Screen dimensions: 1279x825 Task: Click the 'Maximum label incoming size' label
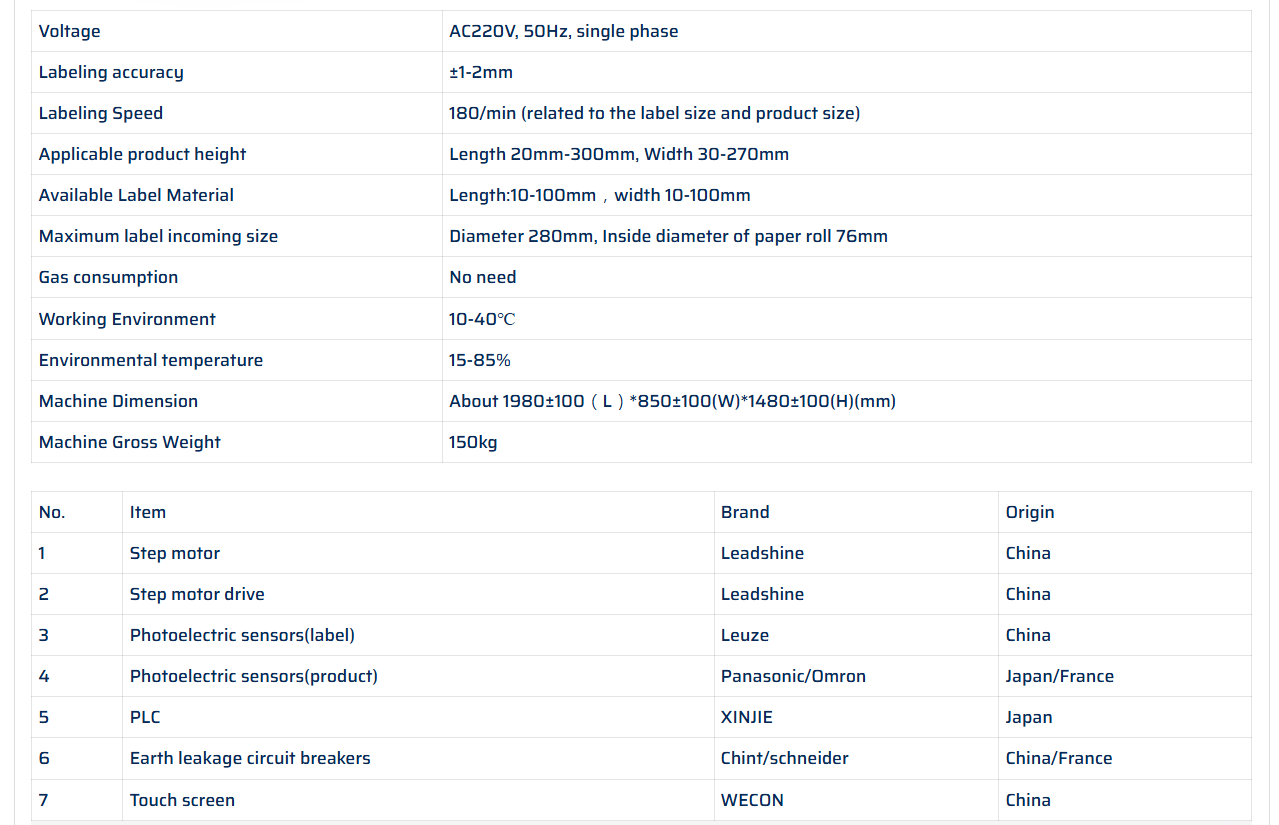pos(158,236)
